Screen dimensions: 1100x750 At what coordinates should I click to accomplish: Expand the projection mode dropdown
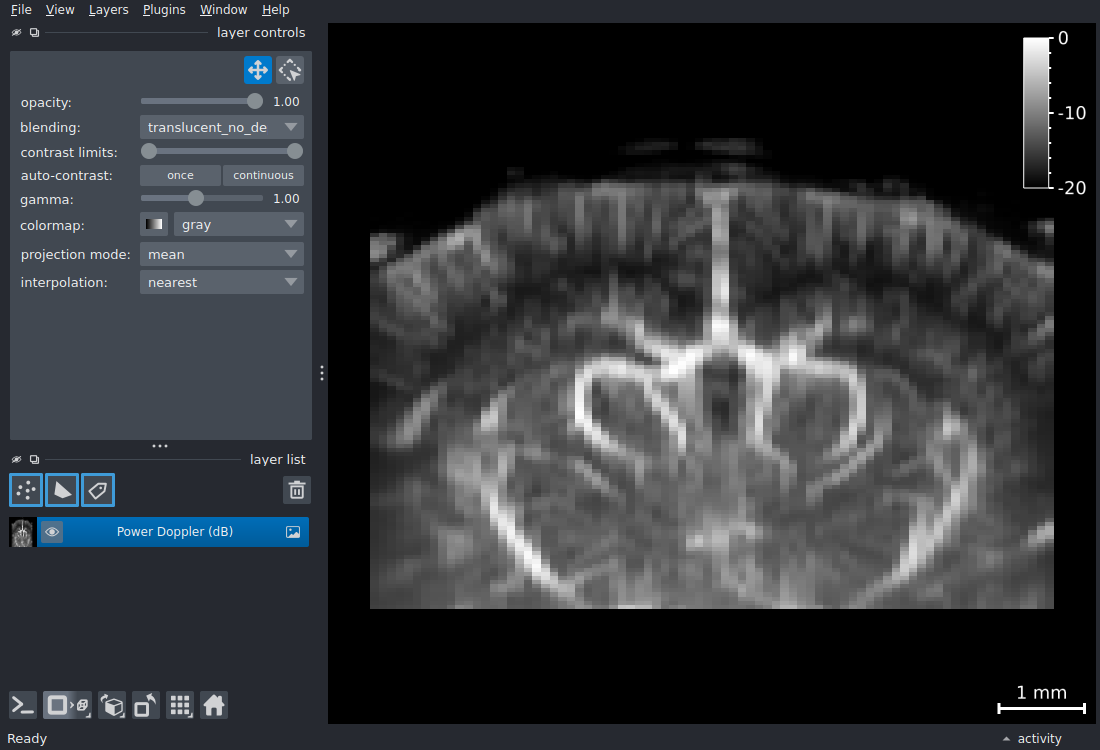[x=222, y=254]
